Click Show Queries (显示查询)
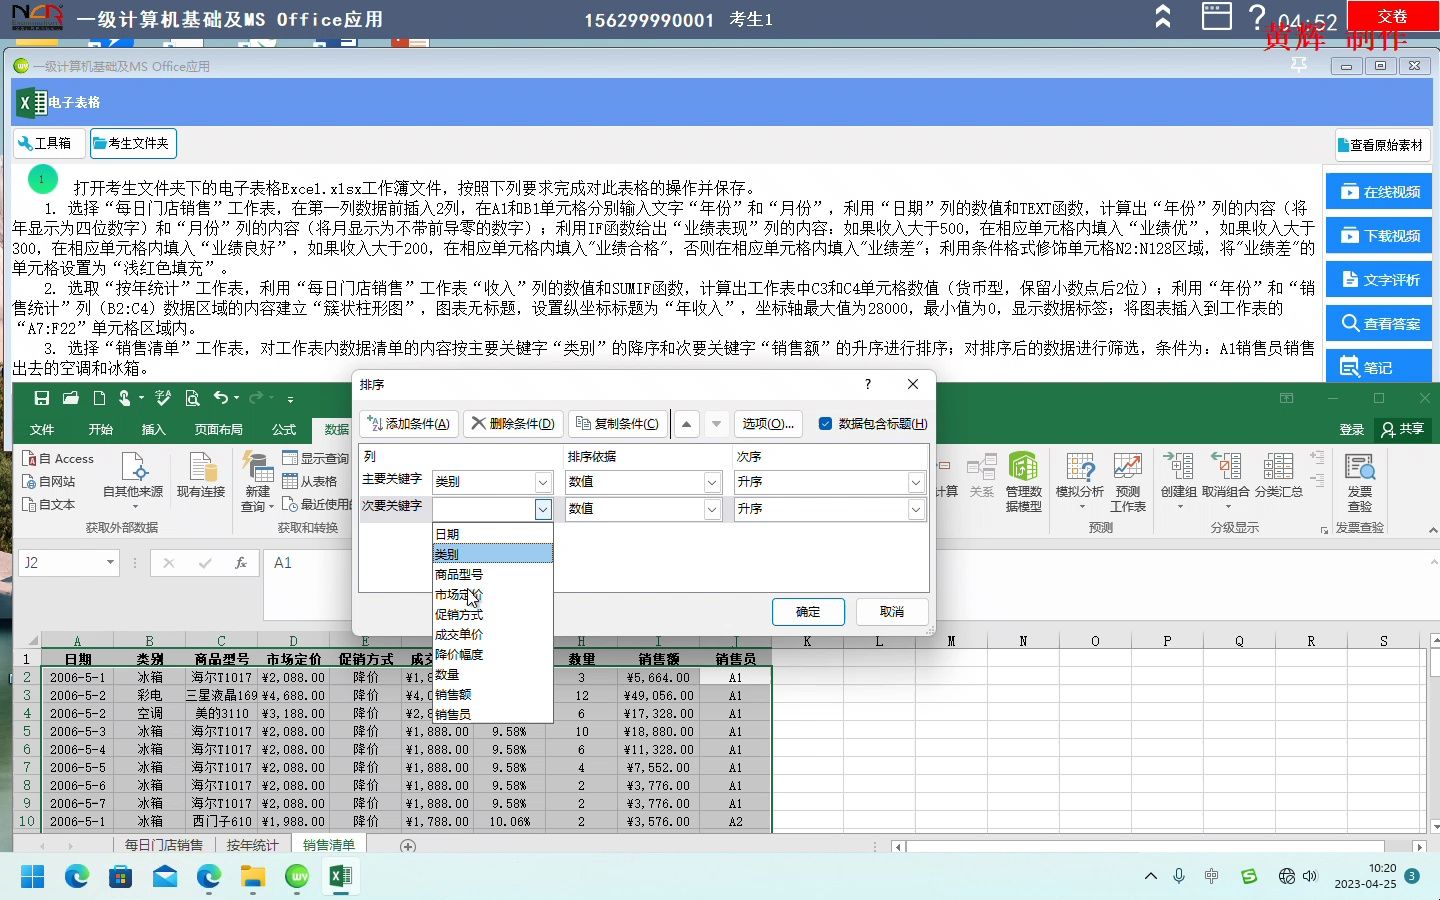Image resolution: width=1440 pixels, height=900 pixels. pyautogui.click(x=316, y=458)
